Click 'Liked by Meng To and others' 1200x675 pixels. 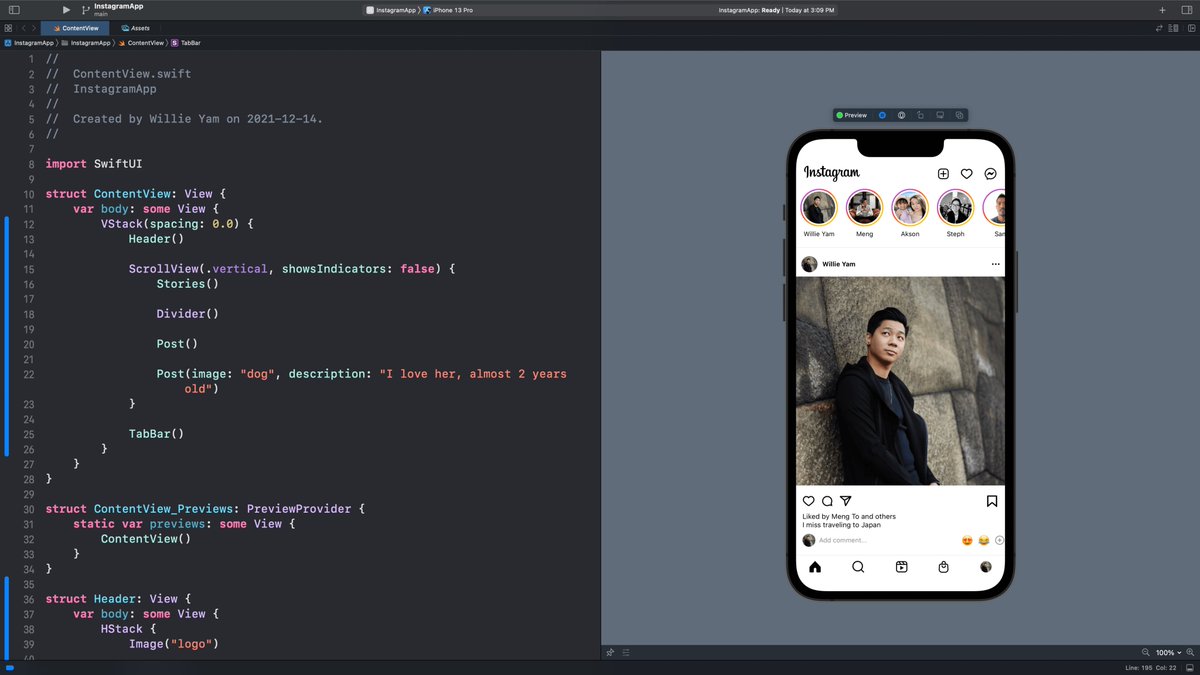849,516
